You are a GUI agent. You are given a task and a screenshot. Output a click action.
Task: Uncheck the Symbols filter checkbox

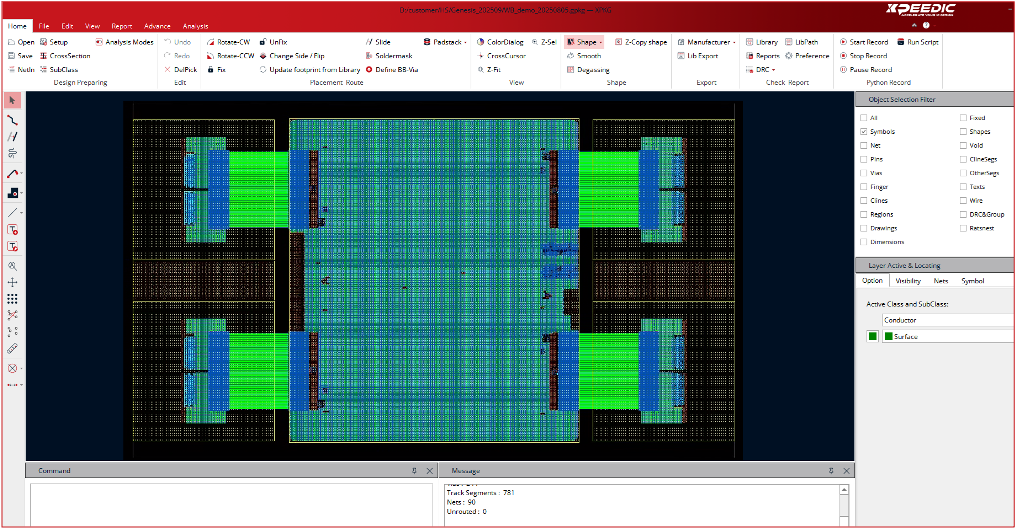pyautogui.click(x=864, y=131)
